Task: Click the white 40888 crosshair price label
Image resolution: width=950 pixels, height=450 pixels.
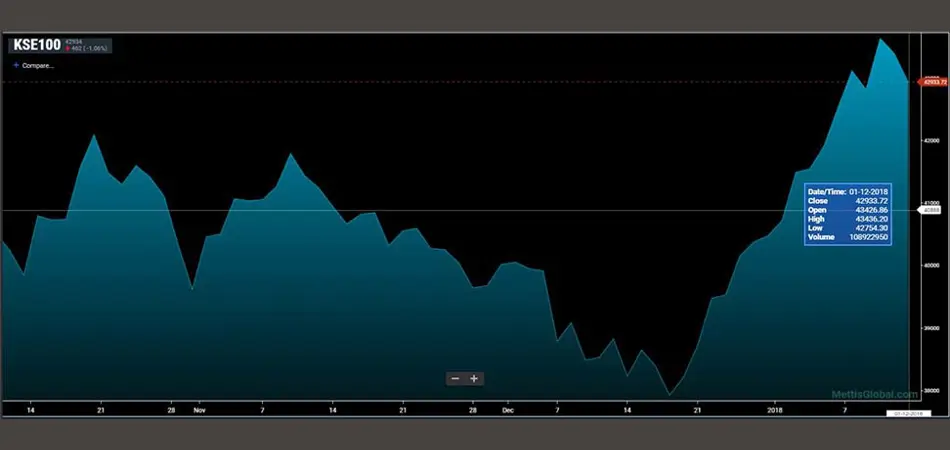Action: pyautogui.click(x=931, y=210)
